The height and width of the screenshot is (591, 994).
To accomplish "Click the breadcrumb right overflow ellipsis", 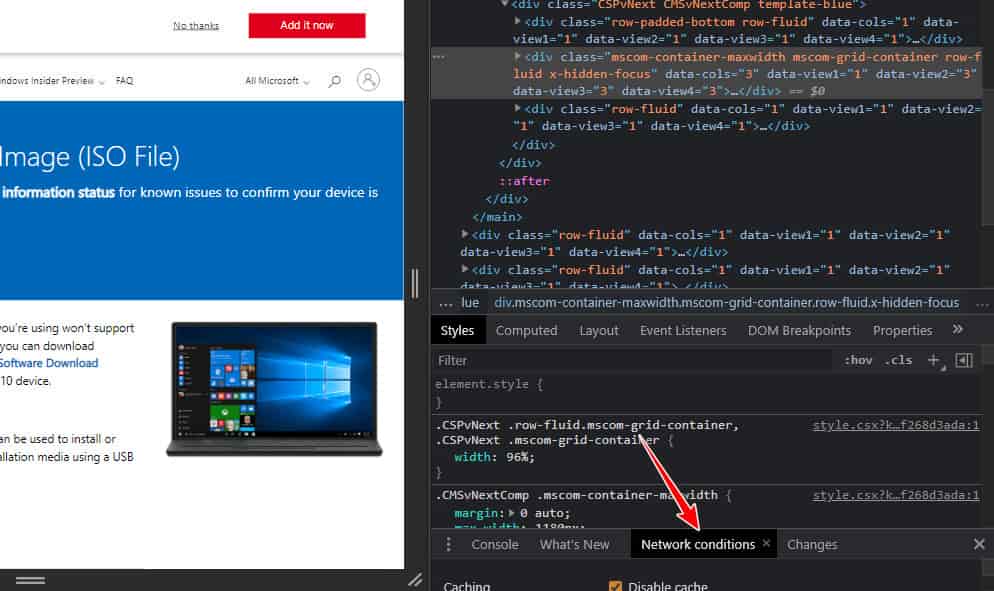I will [983, 304].
